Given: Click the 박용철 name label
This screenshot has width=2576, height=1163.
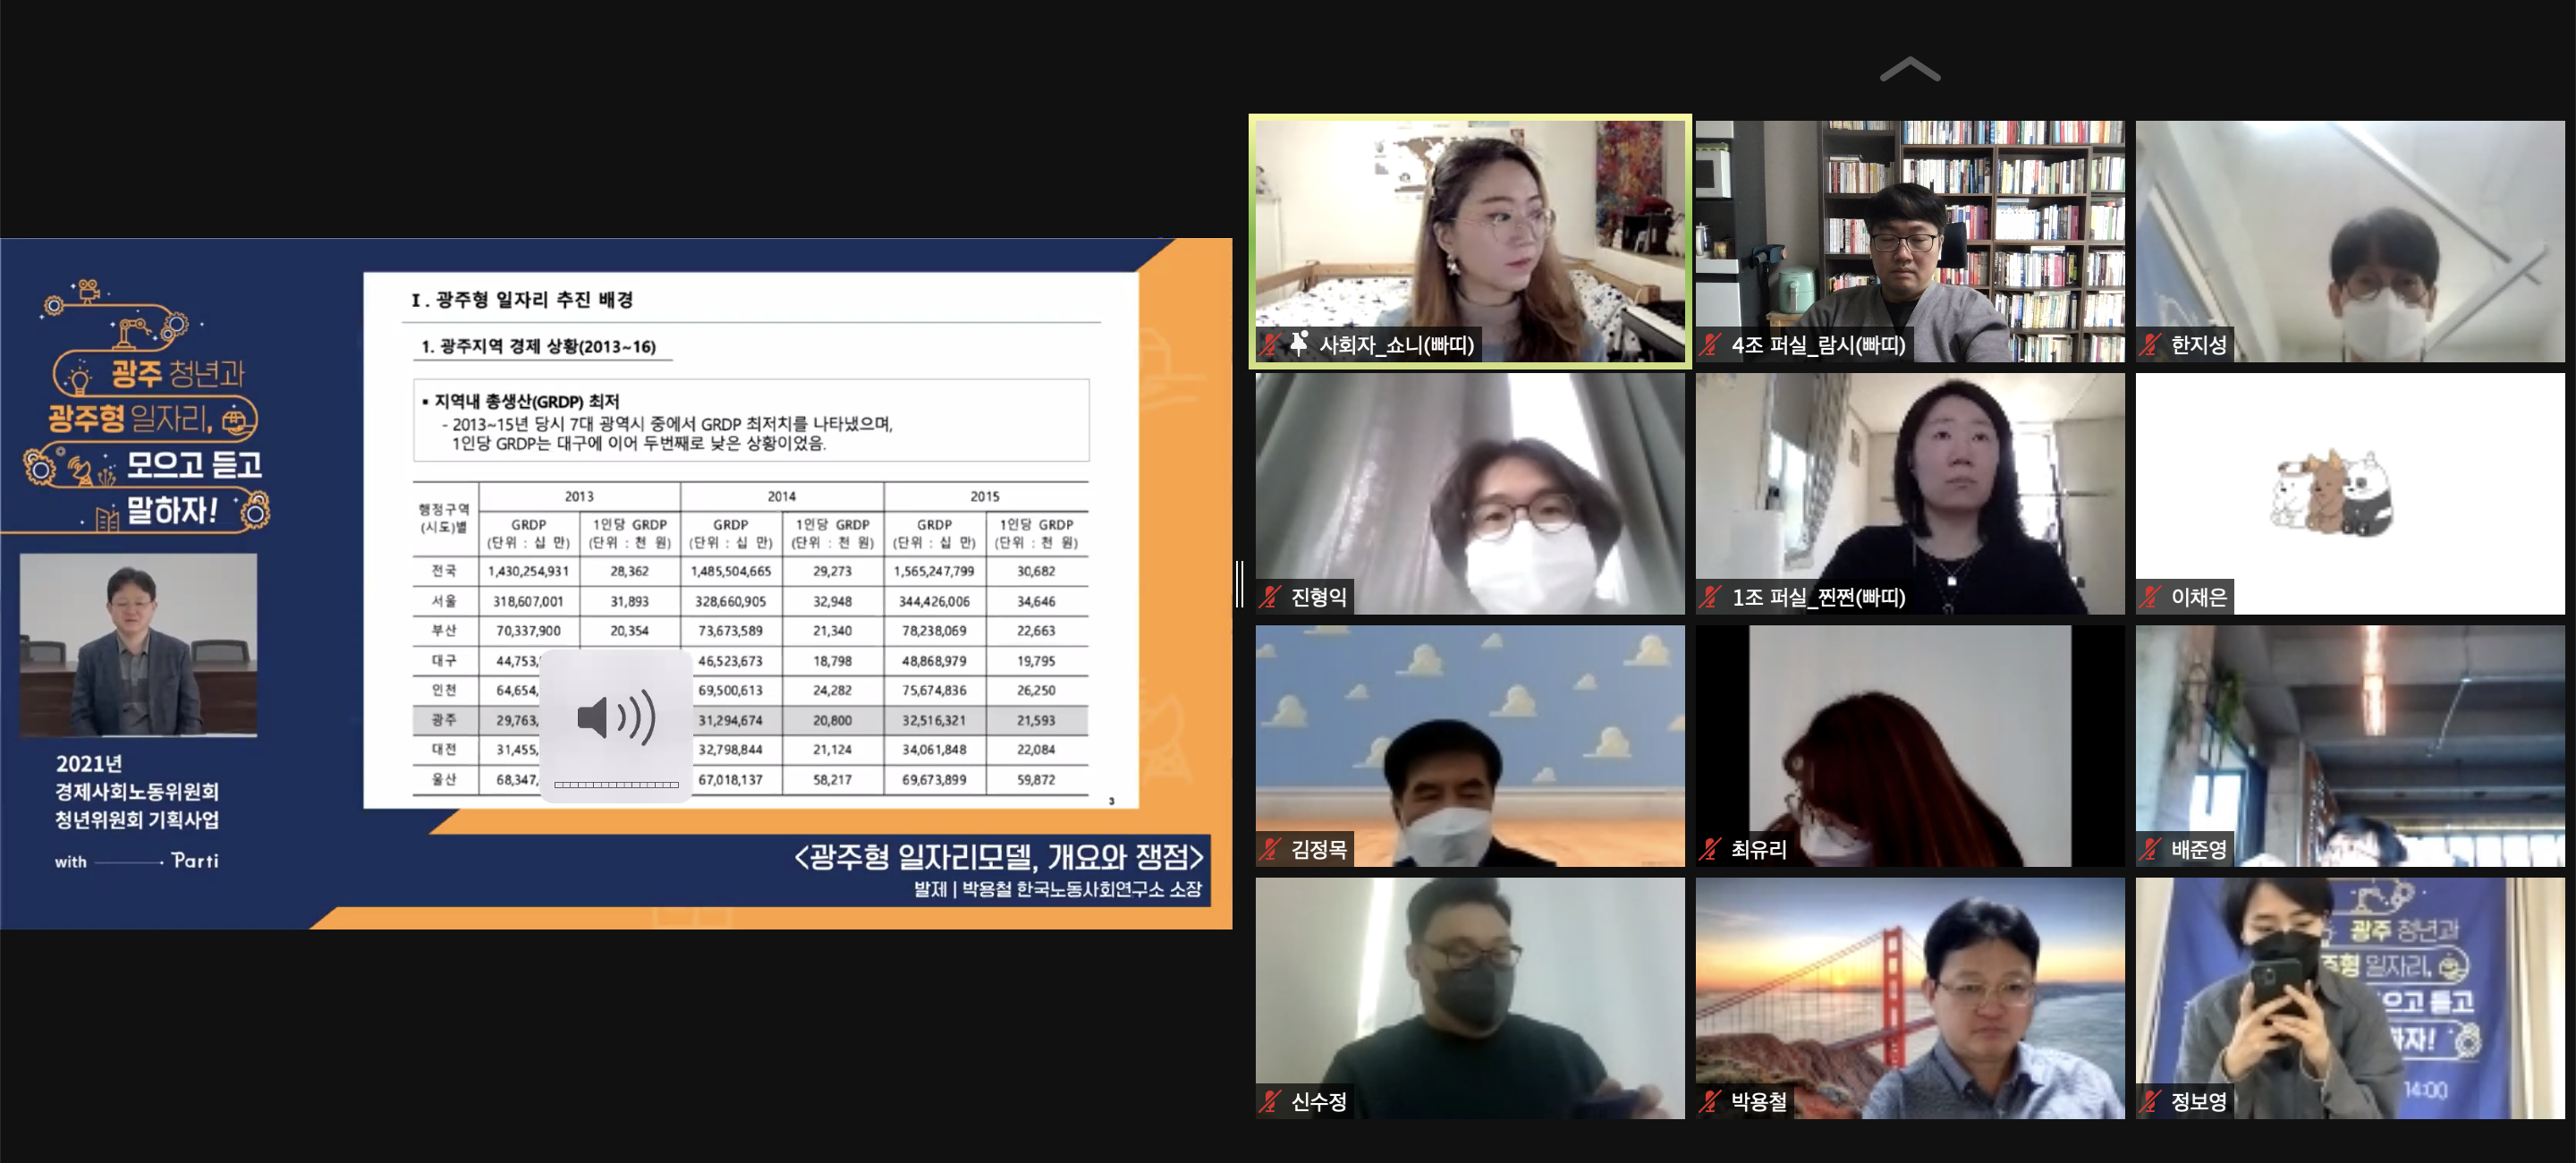Looking at the screenshot, I should (1758, 1101).
